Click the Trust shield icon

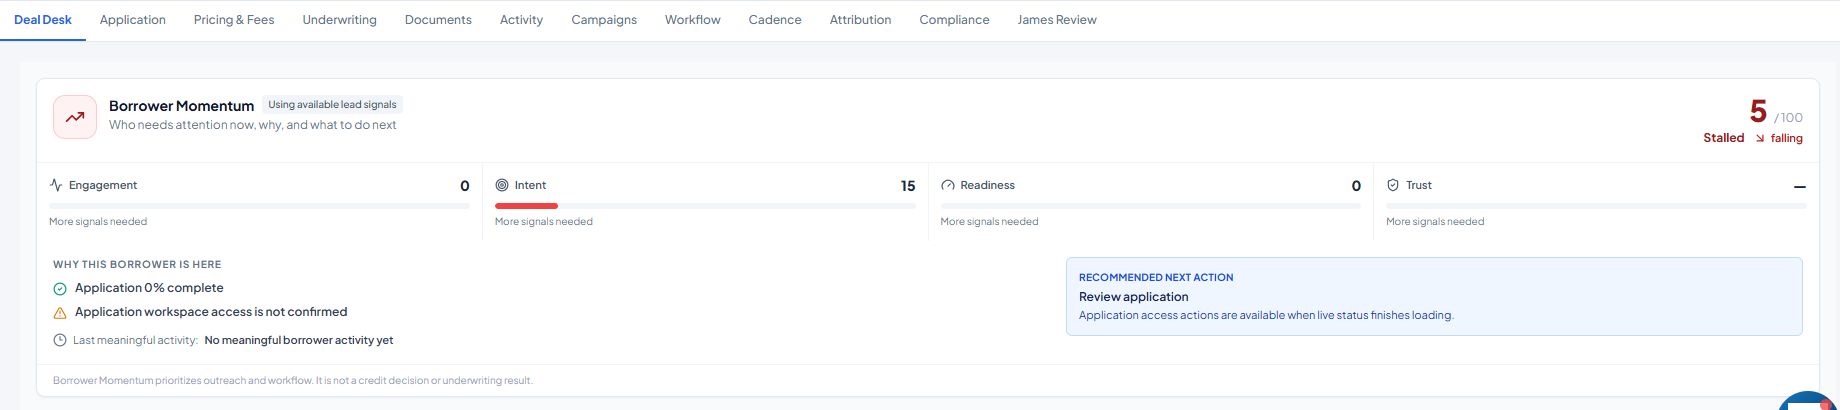click(1393, 185)
